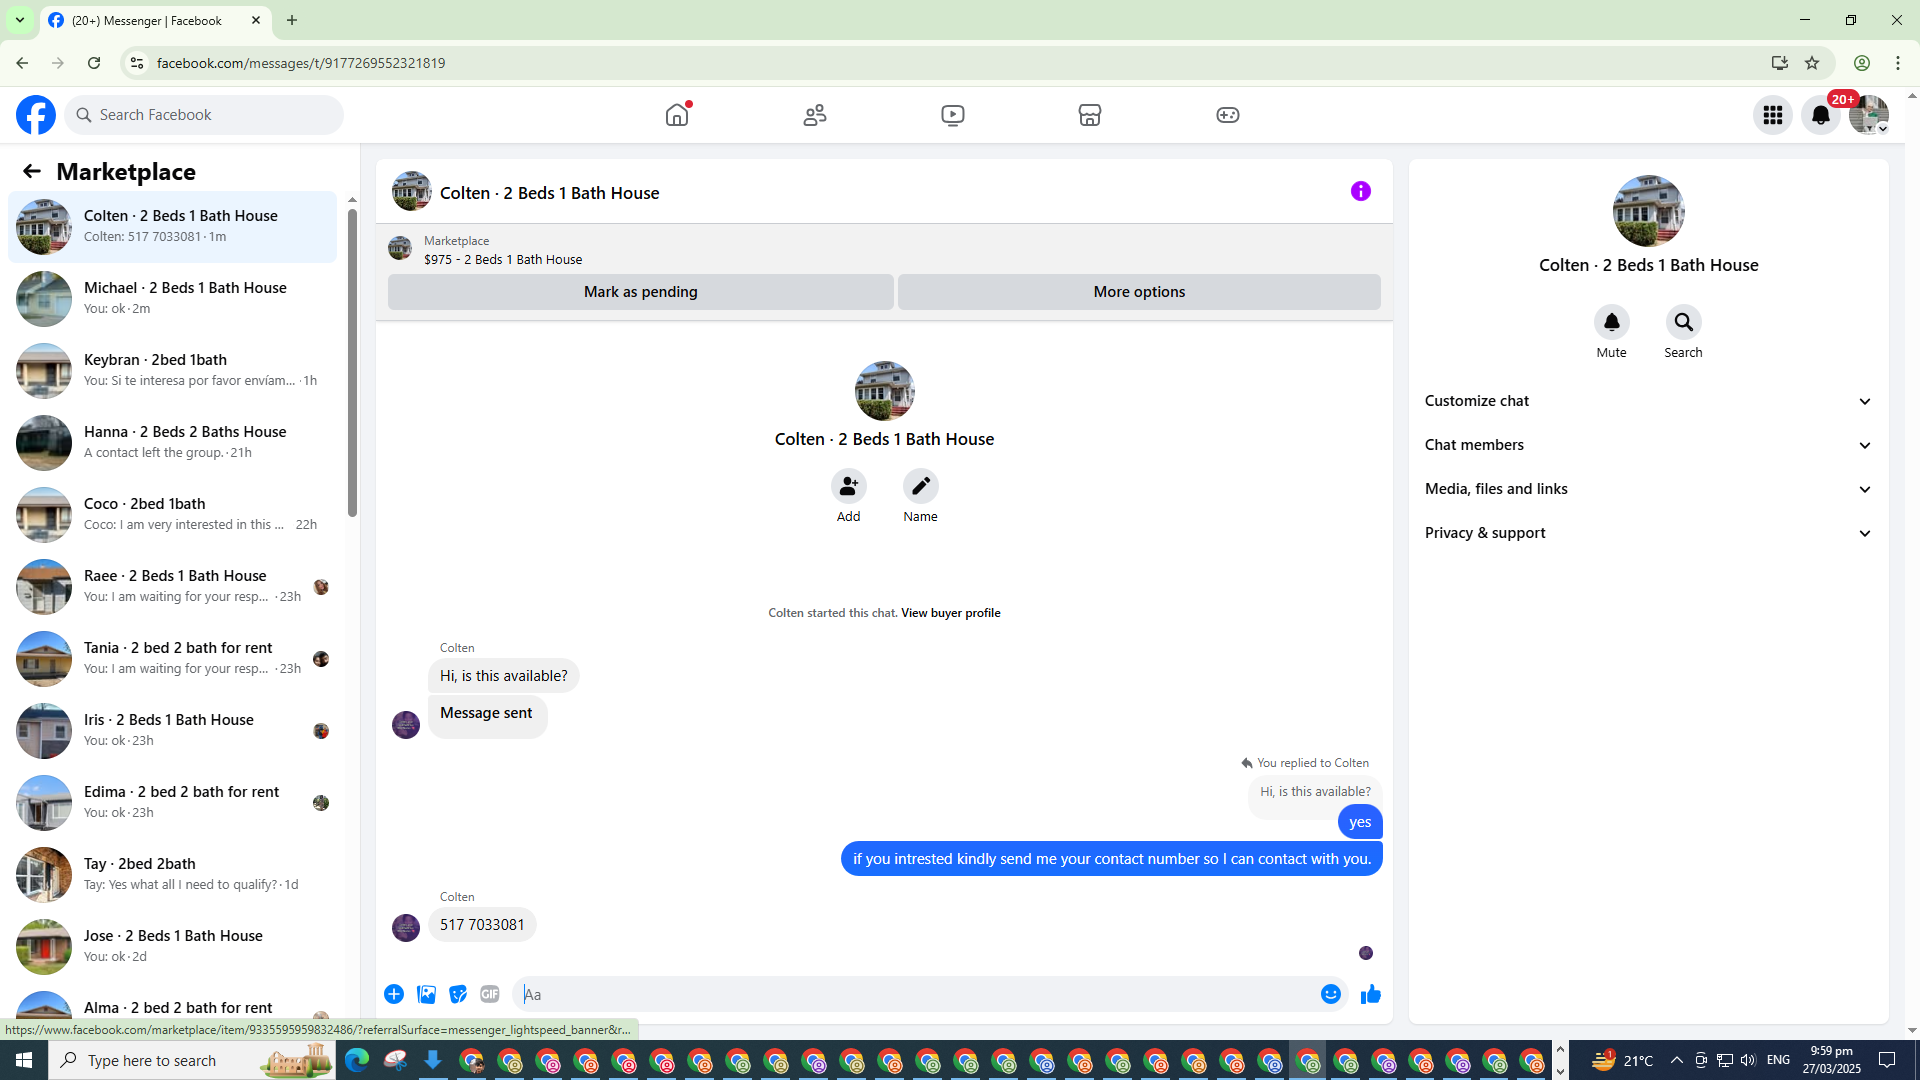Choose a GIF in composer

(x=490, y=994)
